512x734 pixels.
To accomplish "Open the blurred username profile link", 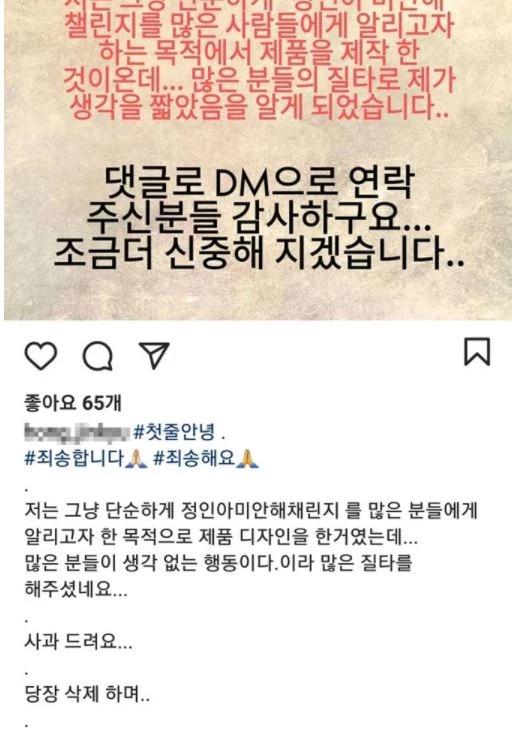I will click(76, 432).
